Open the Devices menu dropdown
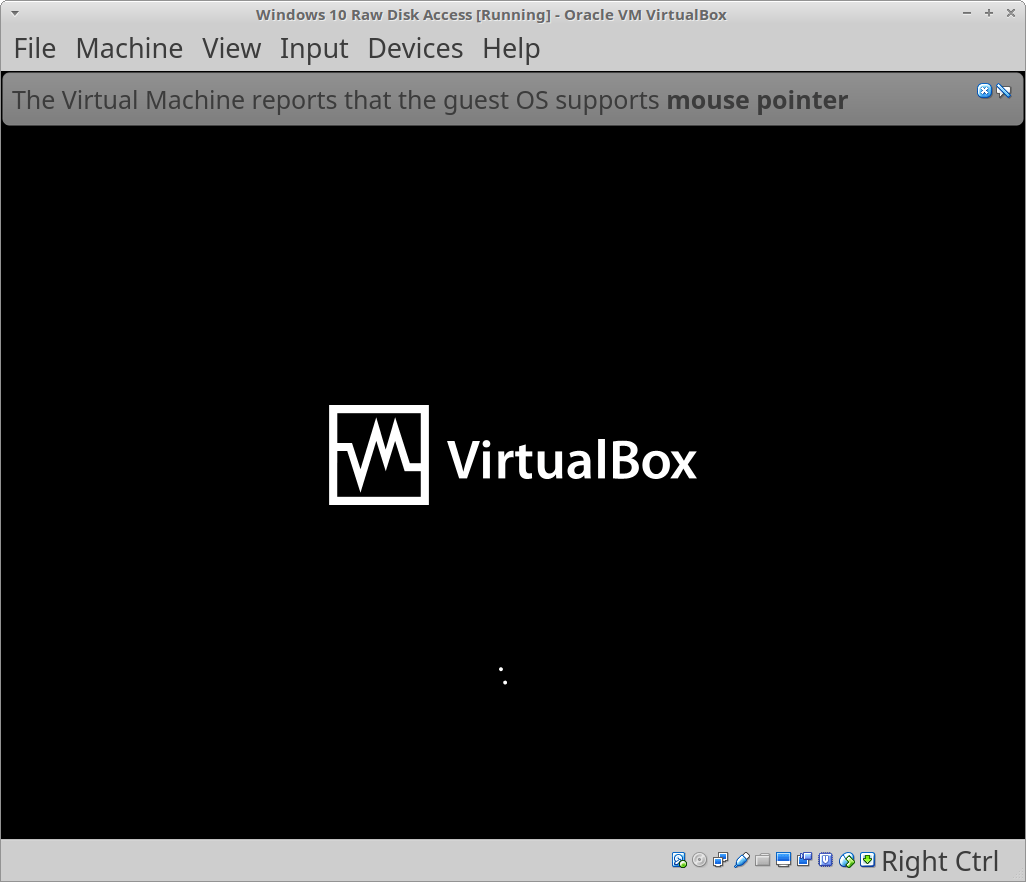This screenshot has height=882, width=1026. click(x=415, y=48)
